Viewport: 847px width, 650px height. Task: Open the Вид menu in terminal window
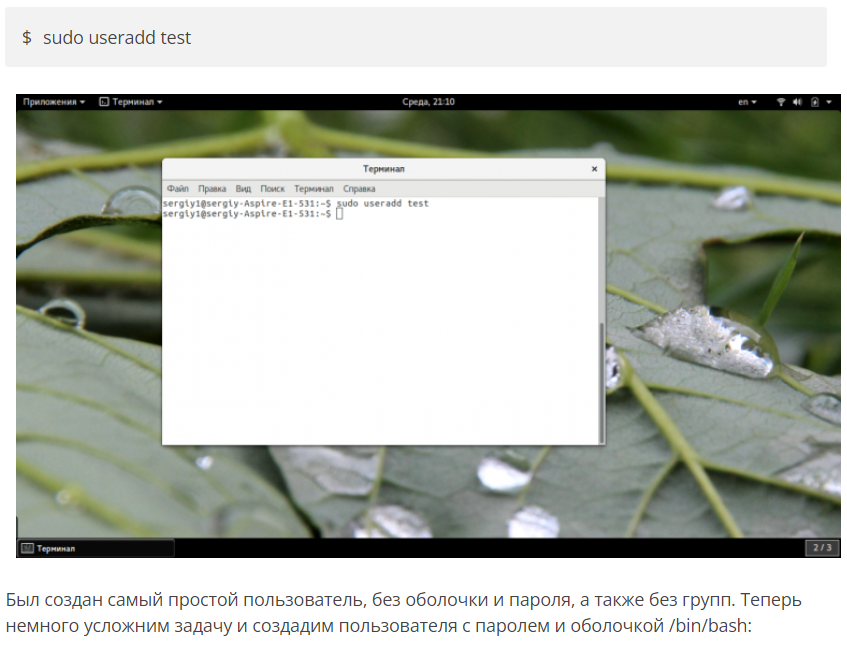click(243, 189)
